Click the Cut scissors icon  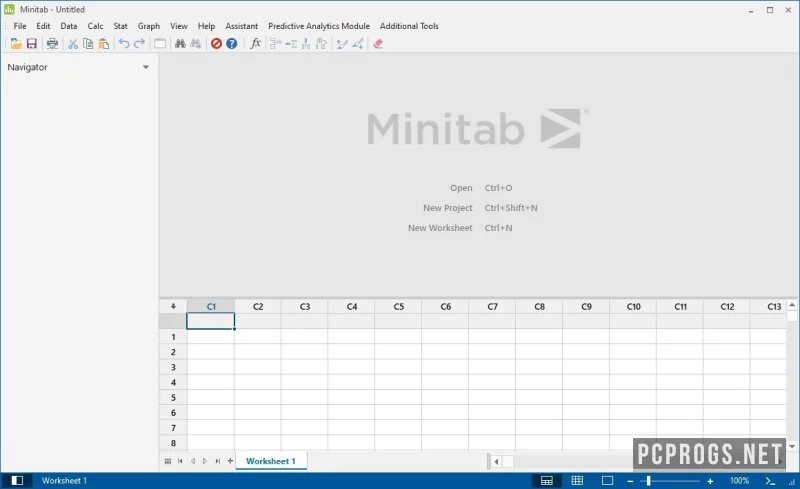click(73, 44)
